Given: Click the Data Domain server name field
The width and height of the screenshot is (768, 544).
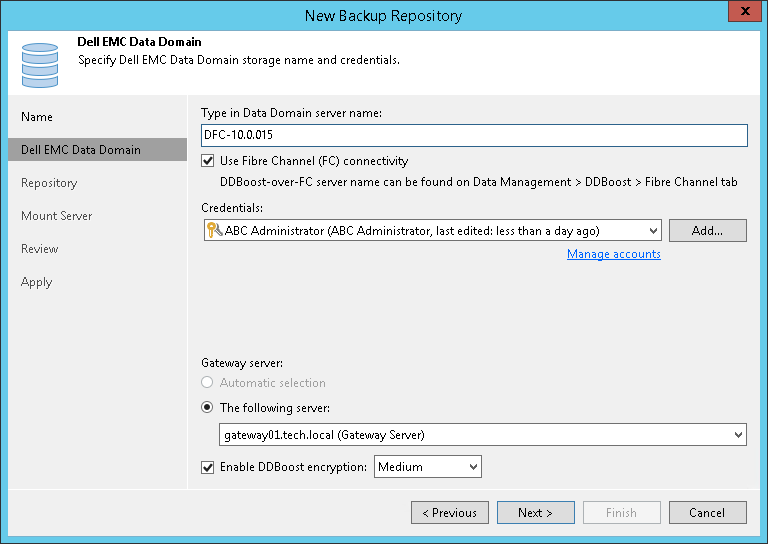Looking at the screenshot, I should tap(474, 135).
